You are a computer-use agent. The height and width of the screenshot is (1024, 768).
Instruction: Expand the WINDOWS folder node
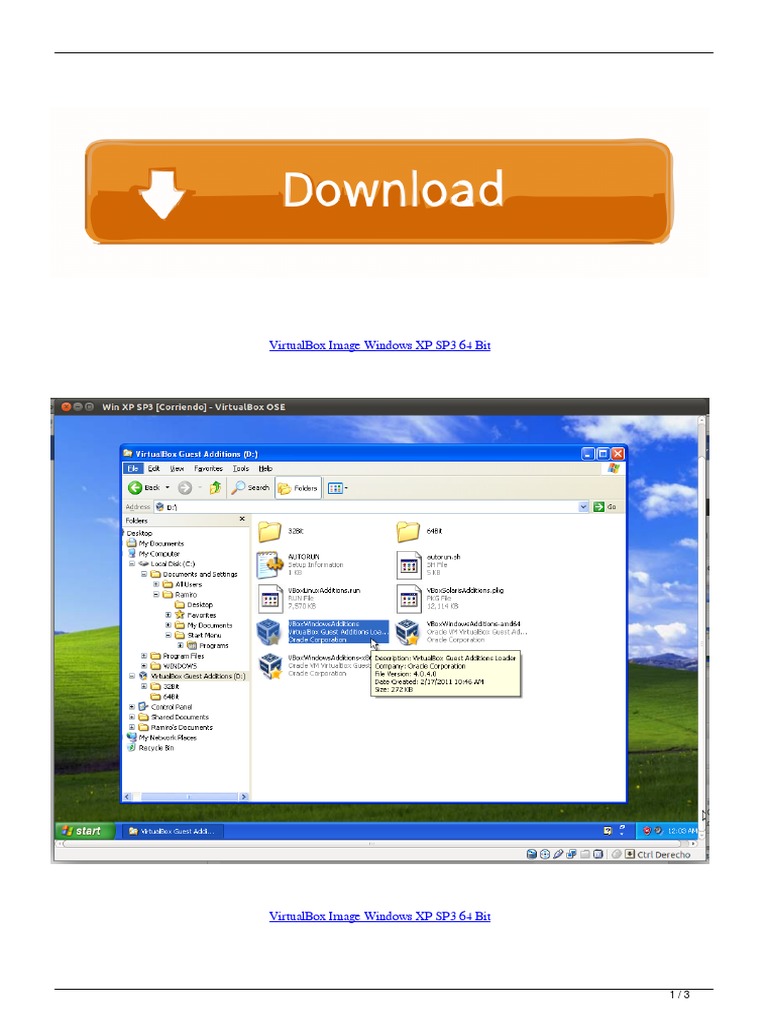pyautogui.click(x=144, y=666)
